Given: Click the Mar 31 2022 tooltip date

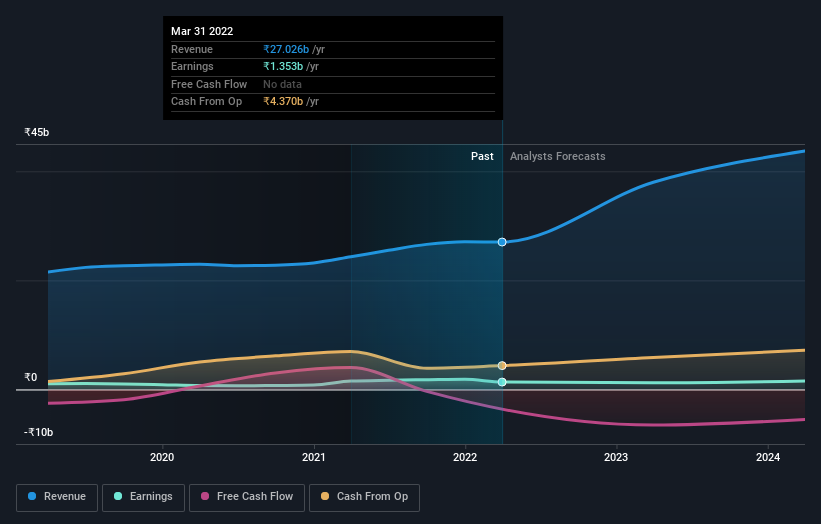Looking at the screenshot, I should [202, 31].
